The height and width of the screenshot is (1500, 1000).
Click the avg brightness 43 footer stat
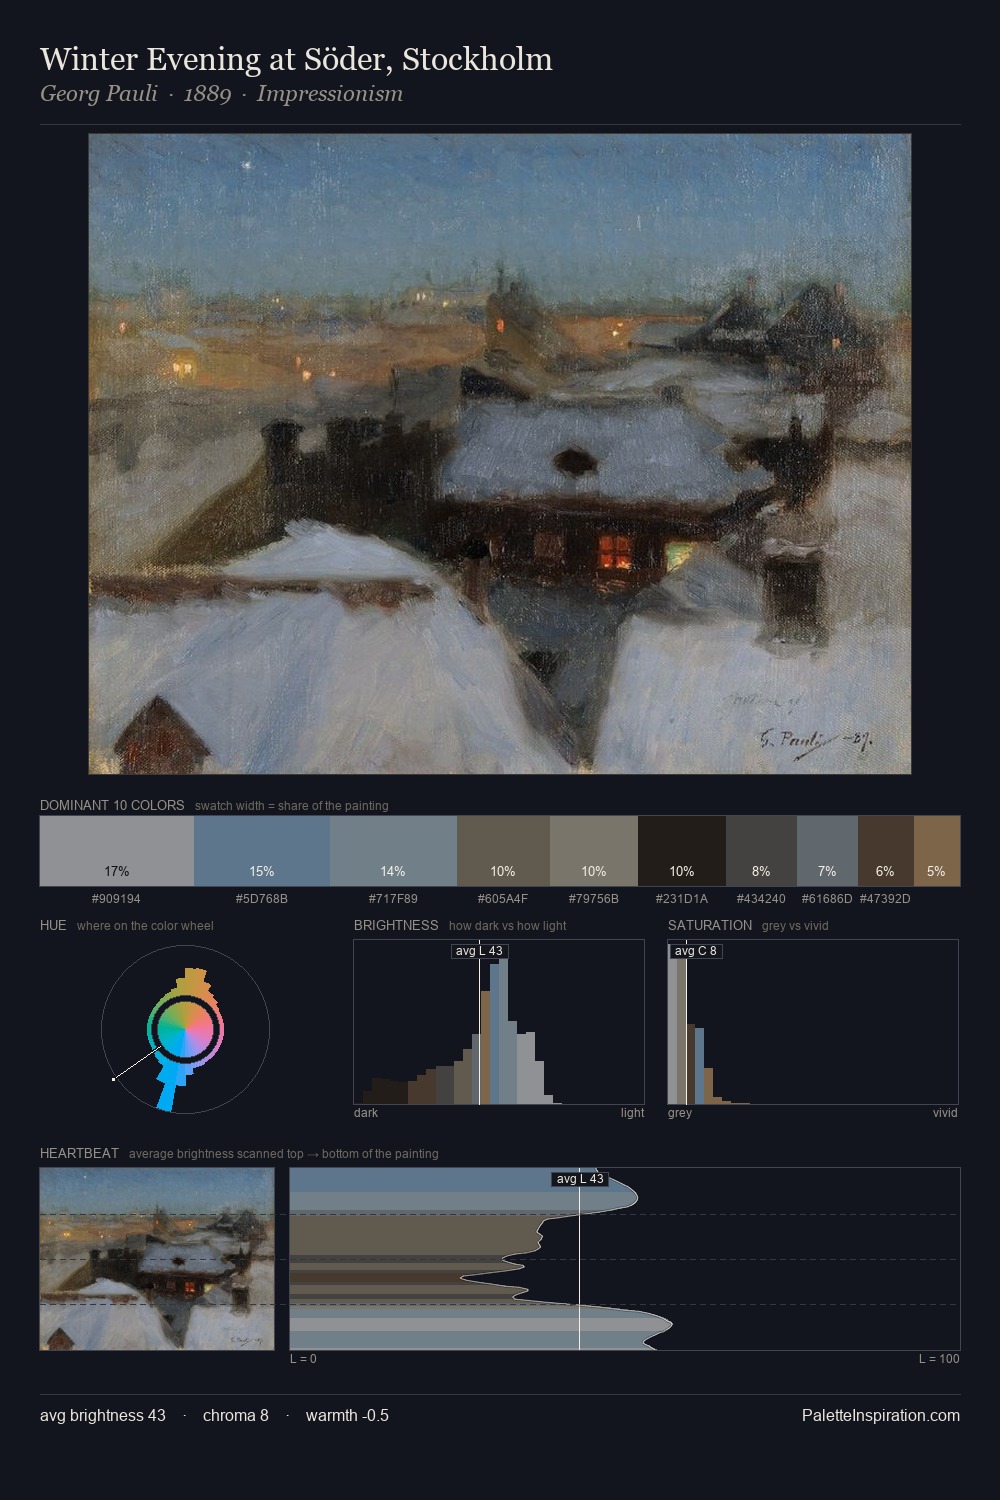click(x=103, y=1416)
